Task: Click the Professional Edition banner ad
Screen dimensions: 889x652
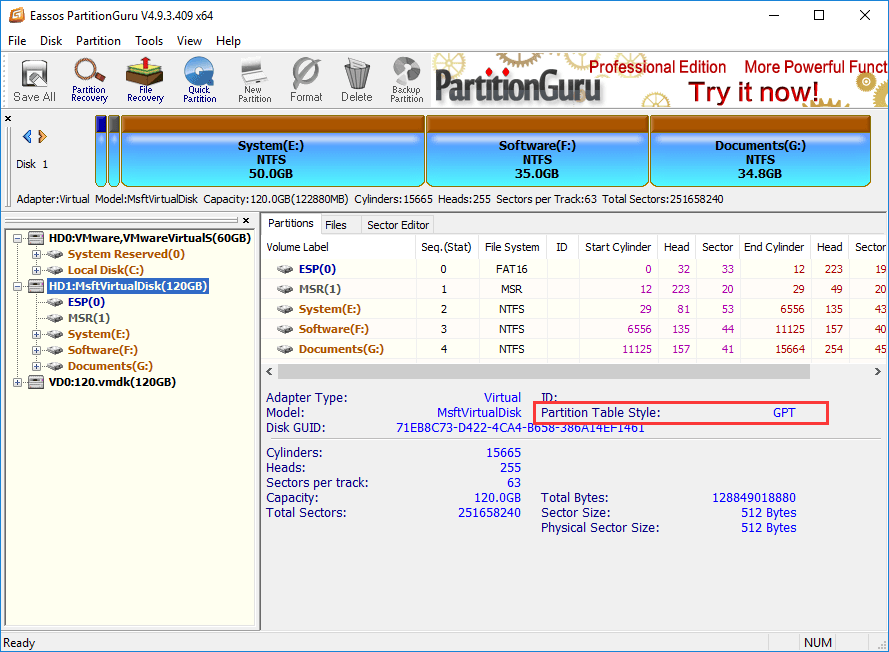Action: (659, 80)
